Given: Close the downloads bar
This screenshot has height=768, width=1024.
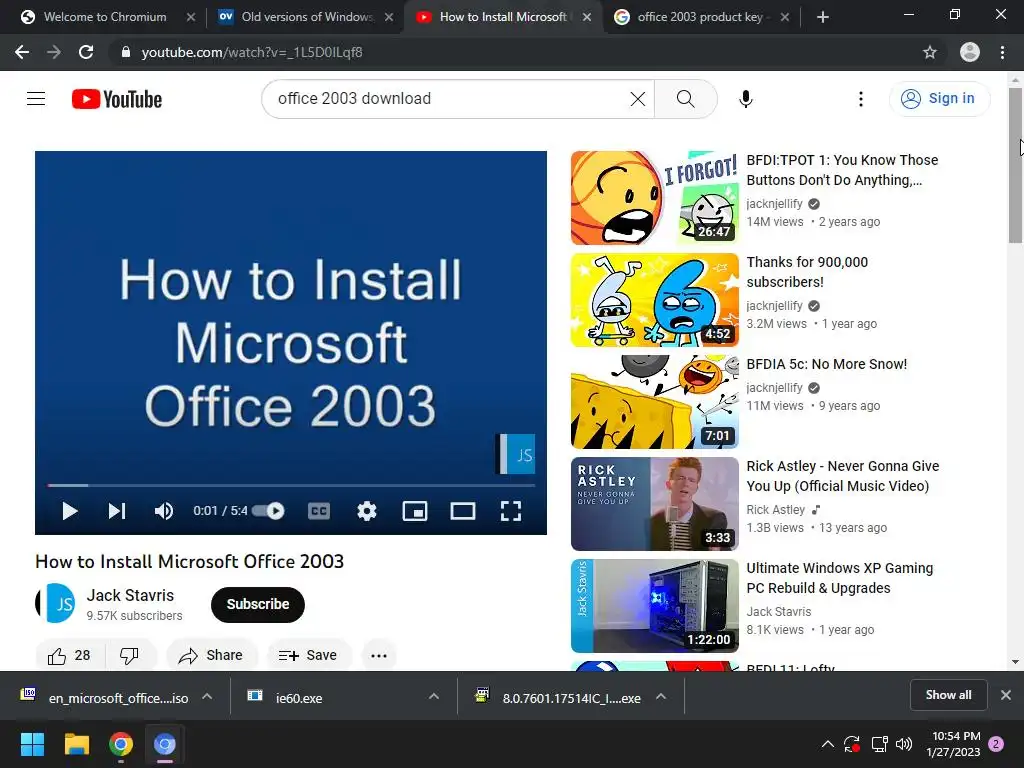Looking at the screenshot, I should pos(1006,695).
